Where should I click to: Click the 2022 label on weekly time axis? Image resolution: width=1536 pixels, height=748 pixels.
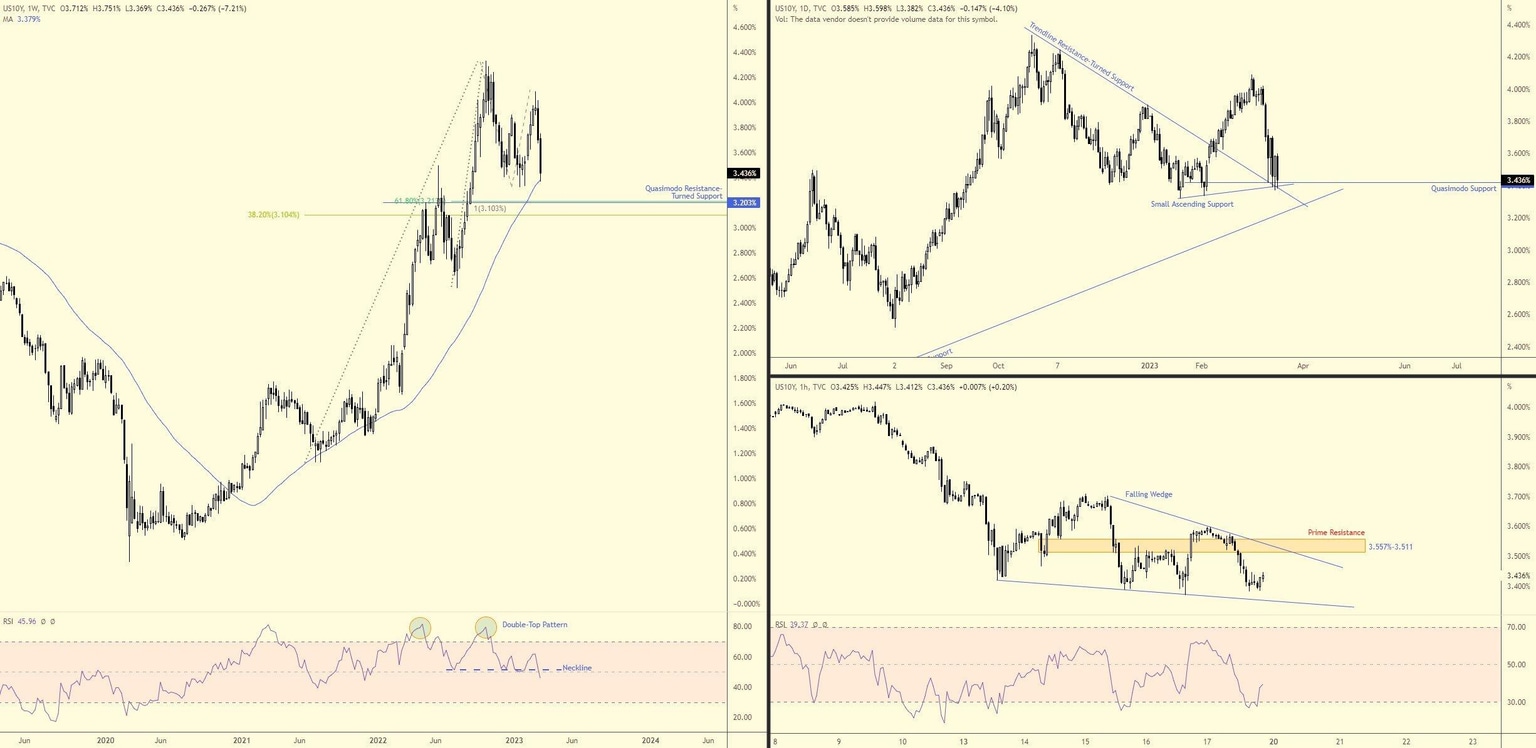point(378,741)
